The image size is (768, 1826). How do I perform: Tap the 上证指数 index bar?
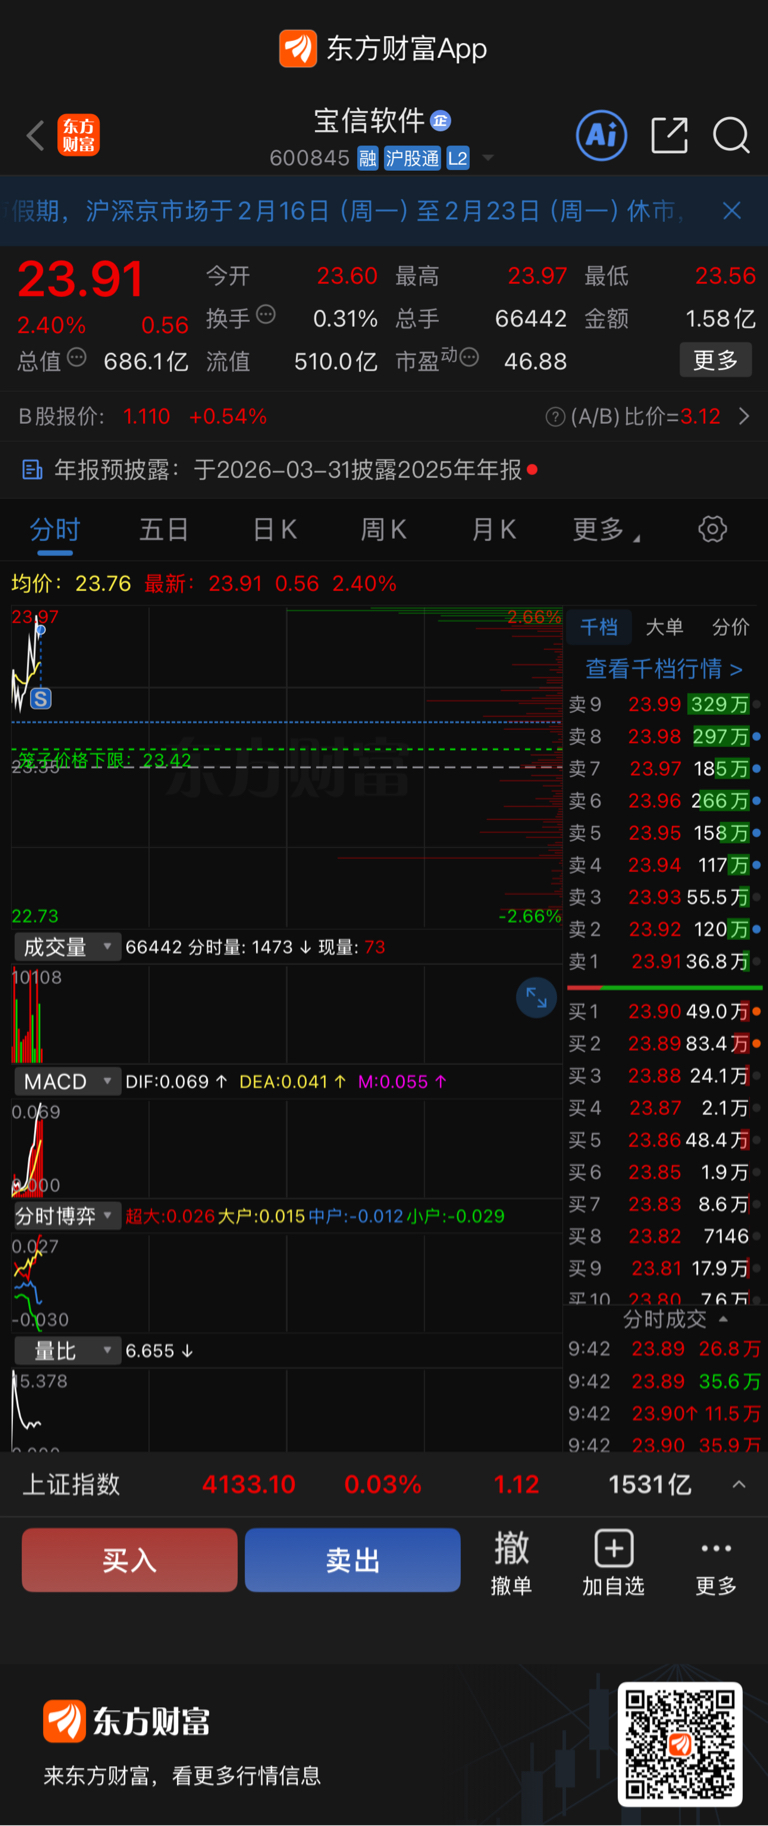(x=384, y=1484)
